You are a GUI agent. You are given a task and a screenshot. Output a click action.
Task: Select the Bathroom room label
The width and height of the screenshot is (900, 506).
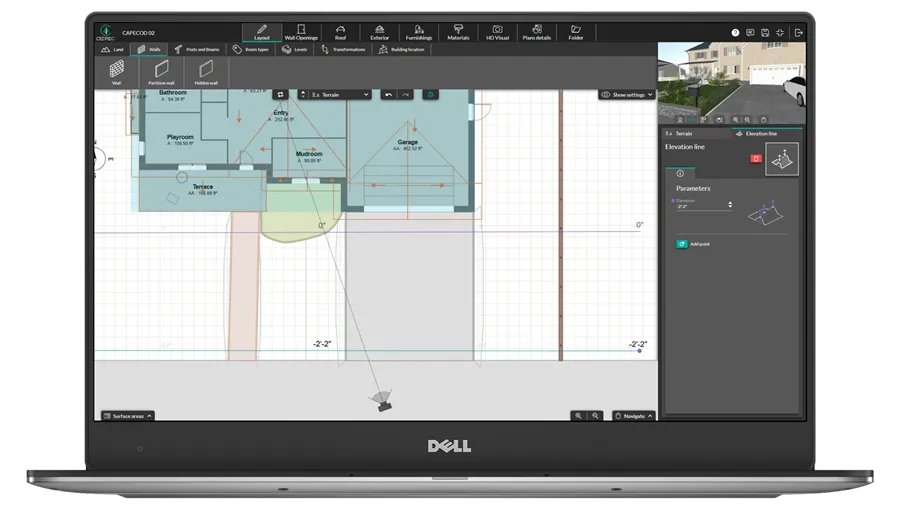click(173, 92)
